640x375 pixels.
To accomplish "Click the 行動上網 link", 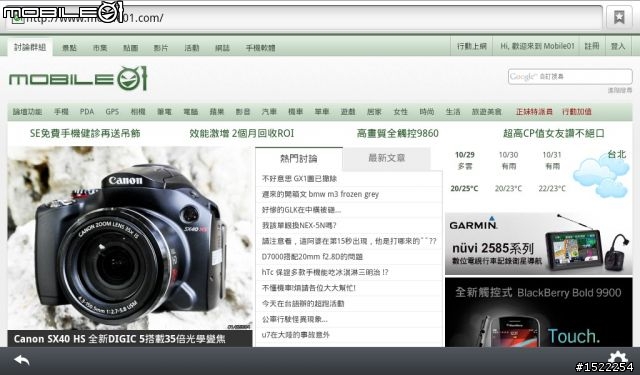I will click(471, 46).
